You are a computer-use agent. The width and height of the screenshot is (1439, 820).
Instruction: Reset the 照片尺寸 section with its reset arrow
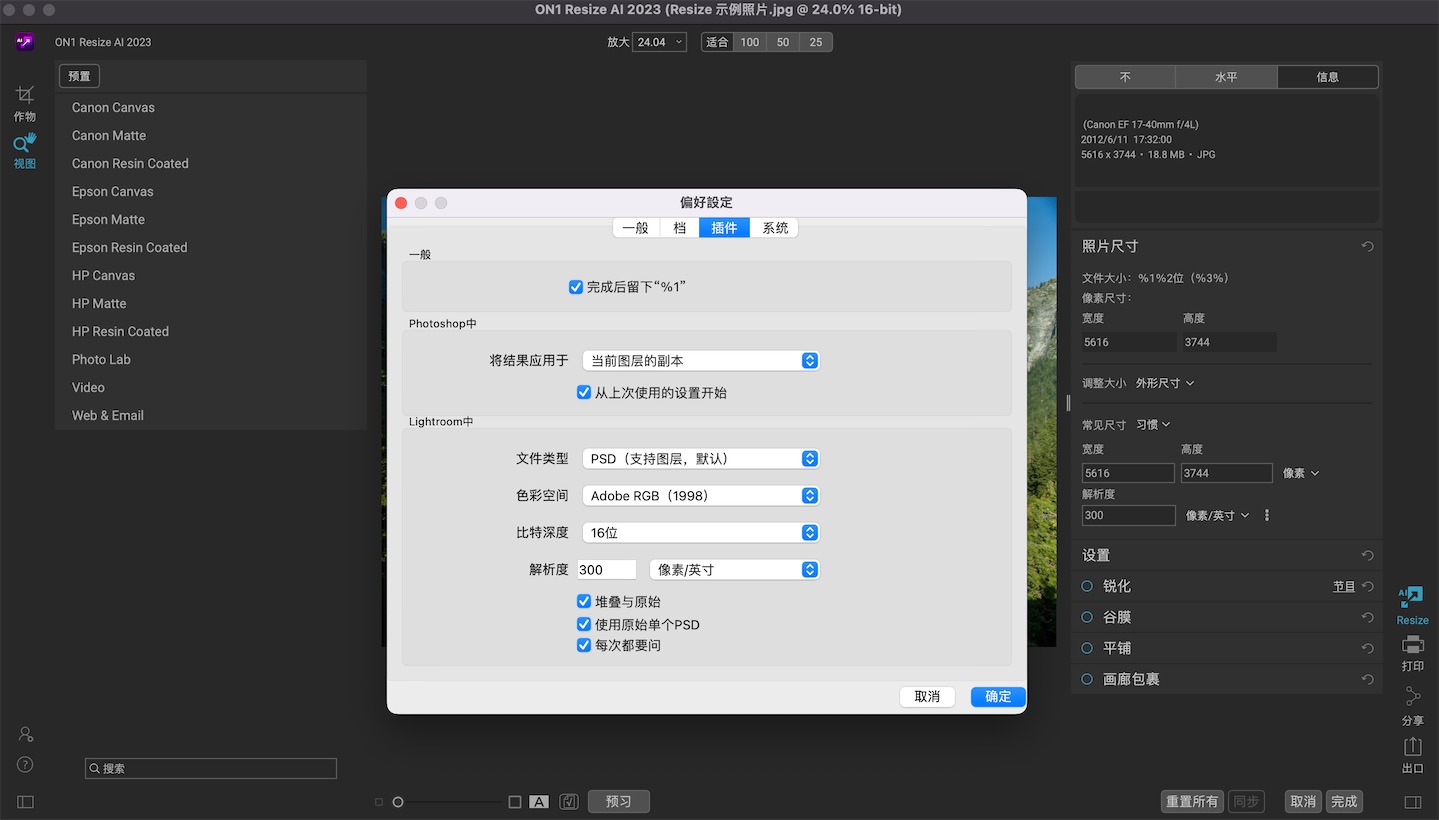tap(1367, 246)
